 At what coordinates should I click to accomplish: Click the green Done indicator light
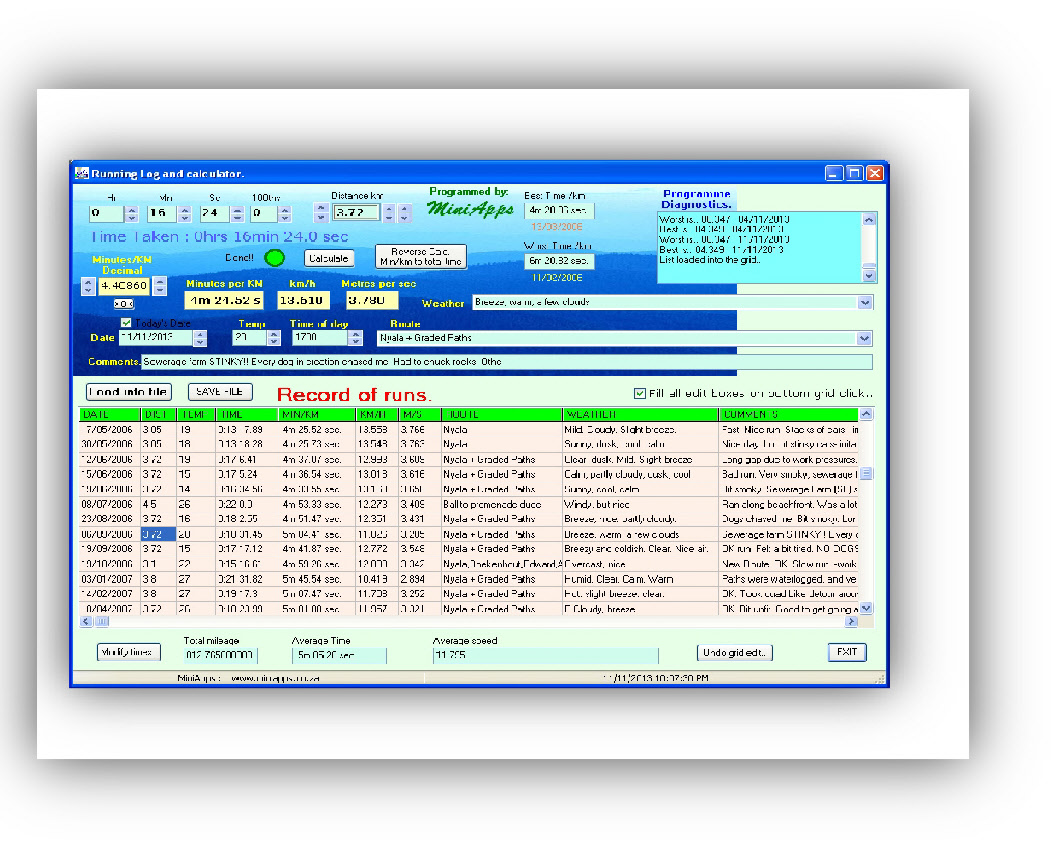275,258
